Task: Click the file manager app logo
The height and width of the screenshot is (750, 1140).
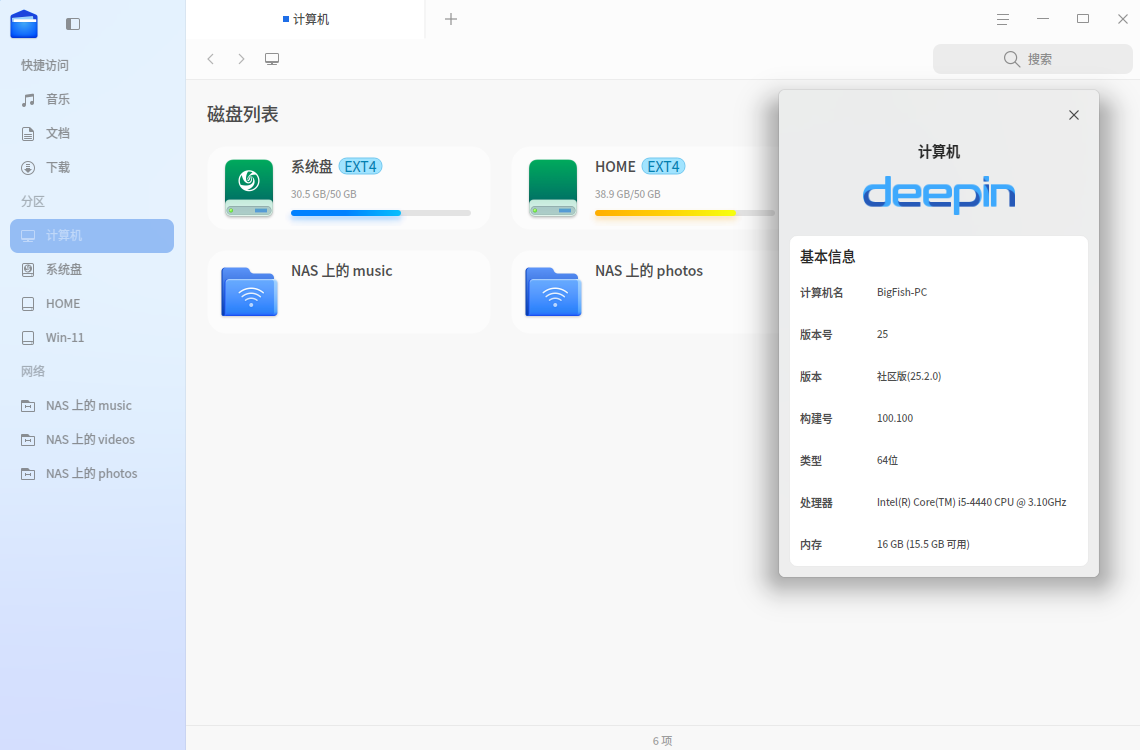Action: click(x=24, y=24)
